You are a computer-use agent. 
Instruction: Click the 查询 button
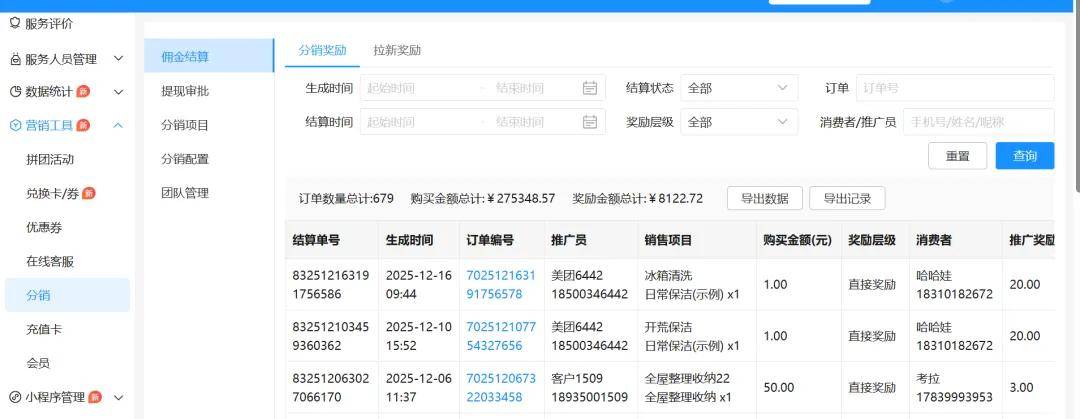click(1024, 156)
